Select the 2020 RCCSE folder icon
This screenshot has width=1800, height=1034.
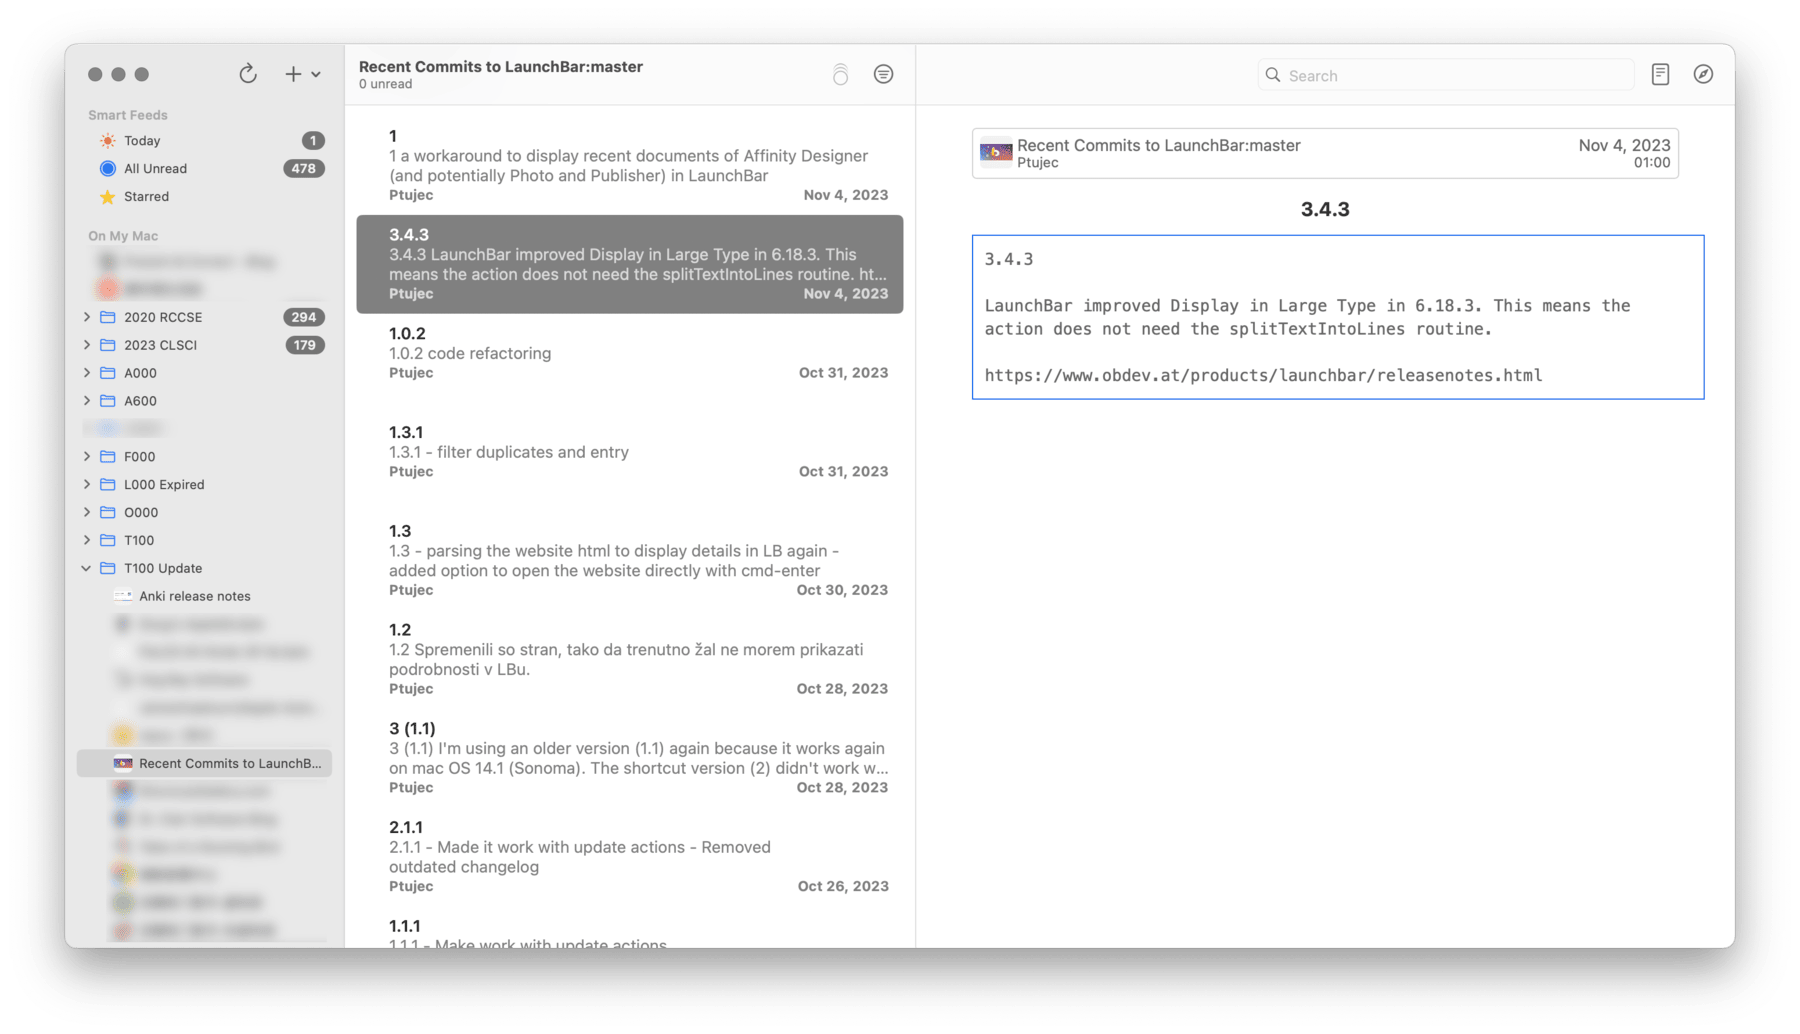(x=108, y=317)
